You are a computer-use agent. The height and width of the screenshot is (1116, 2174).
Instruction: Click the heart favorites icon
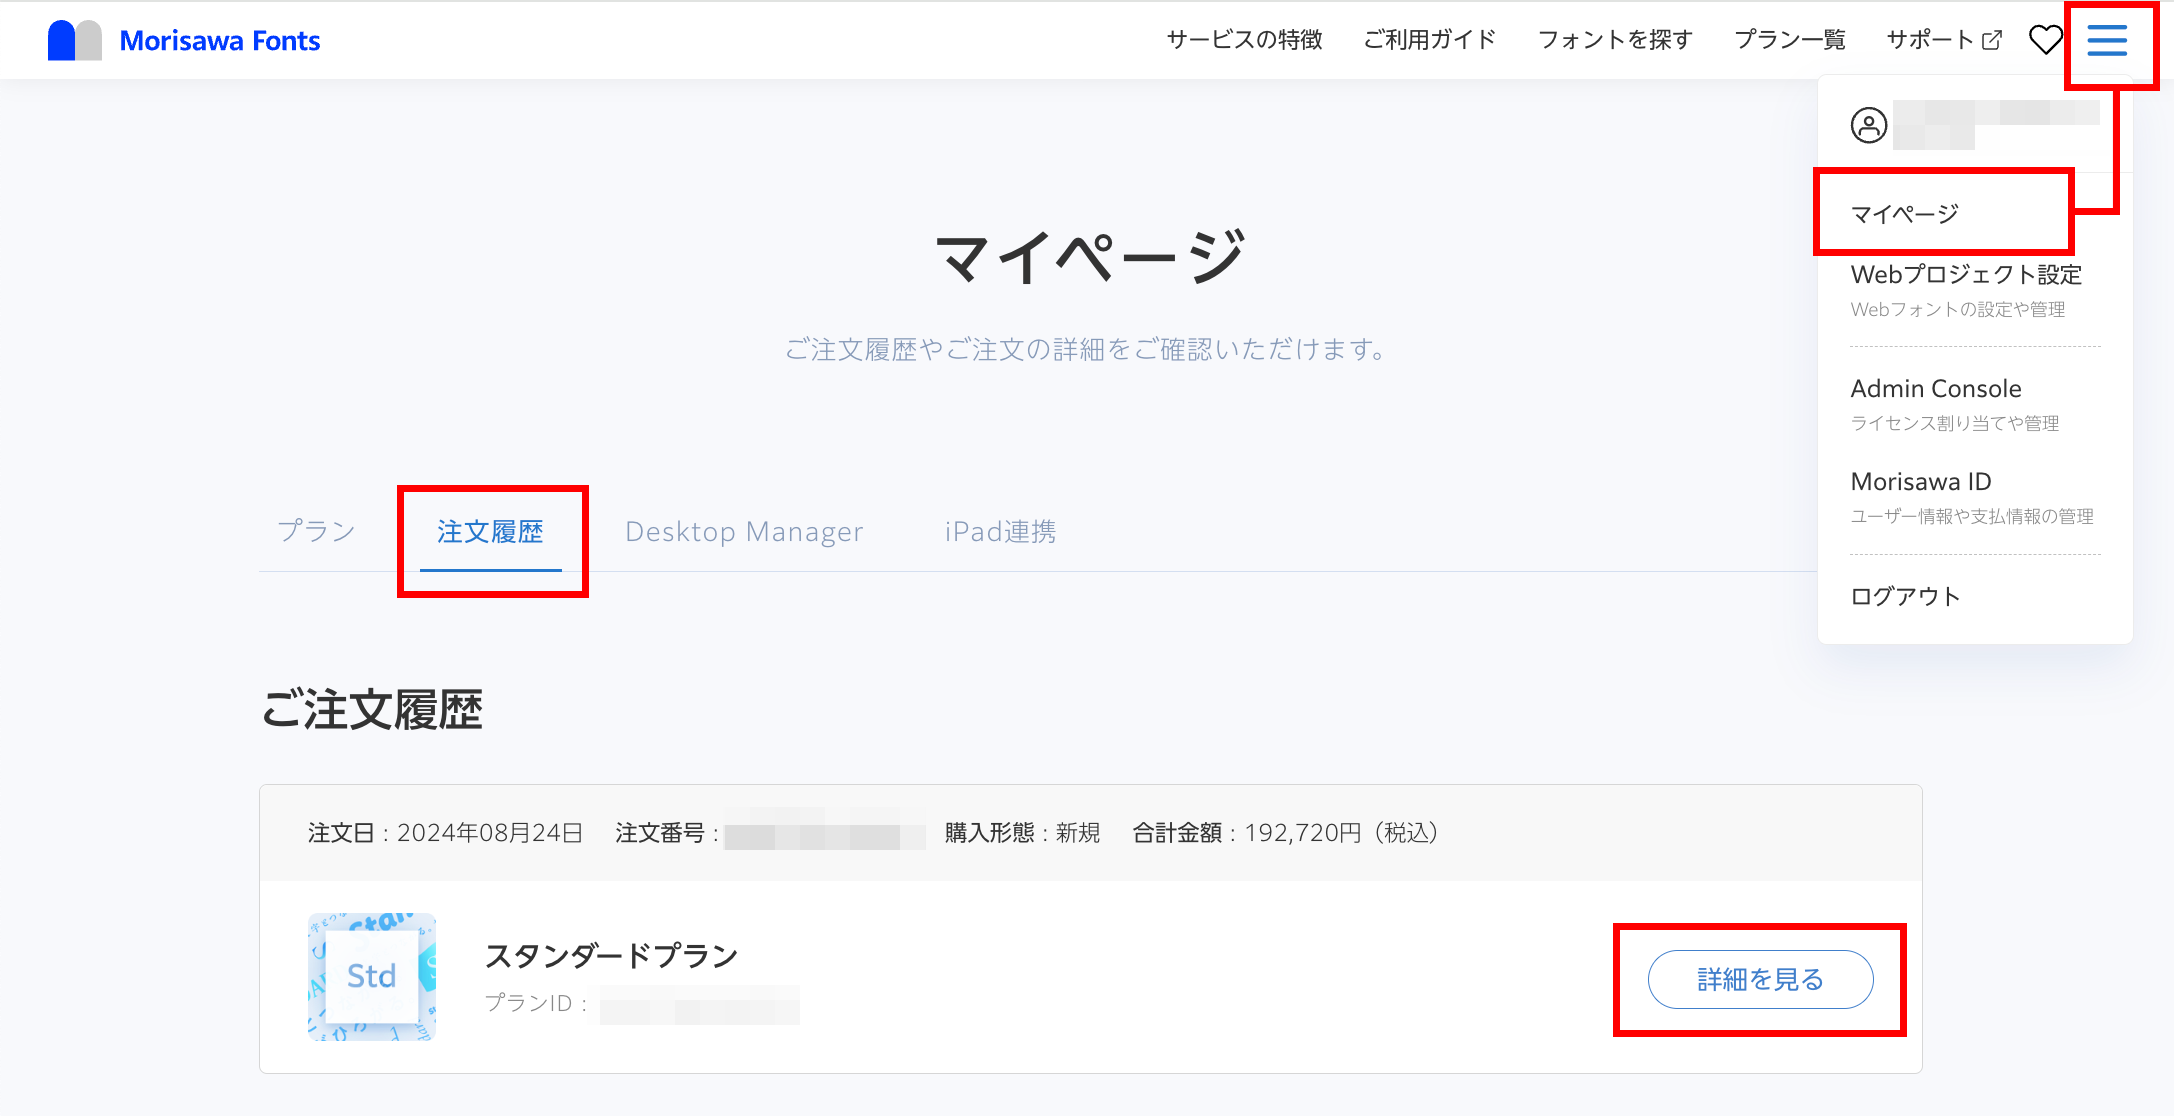[2045, 40]
